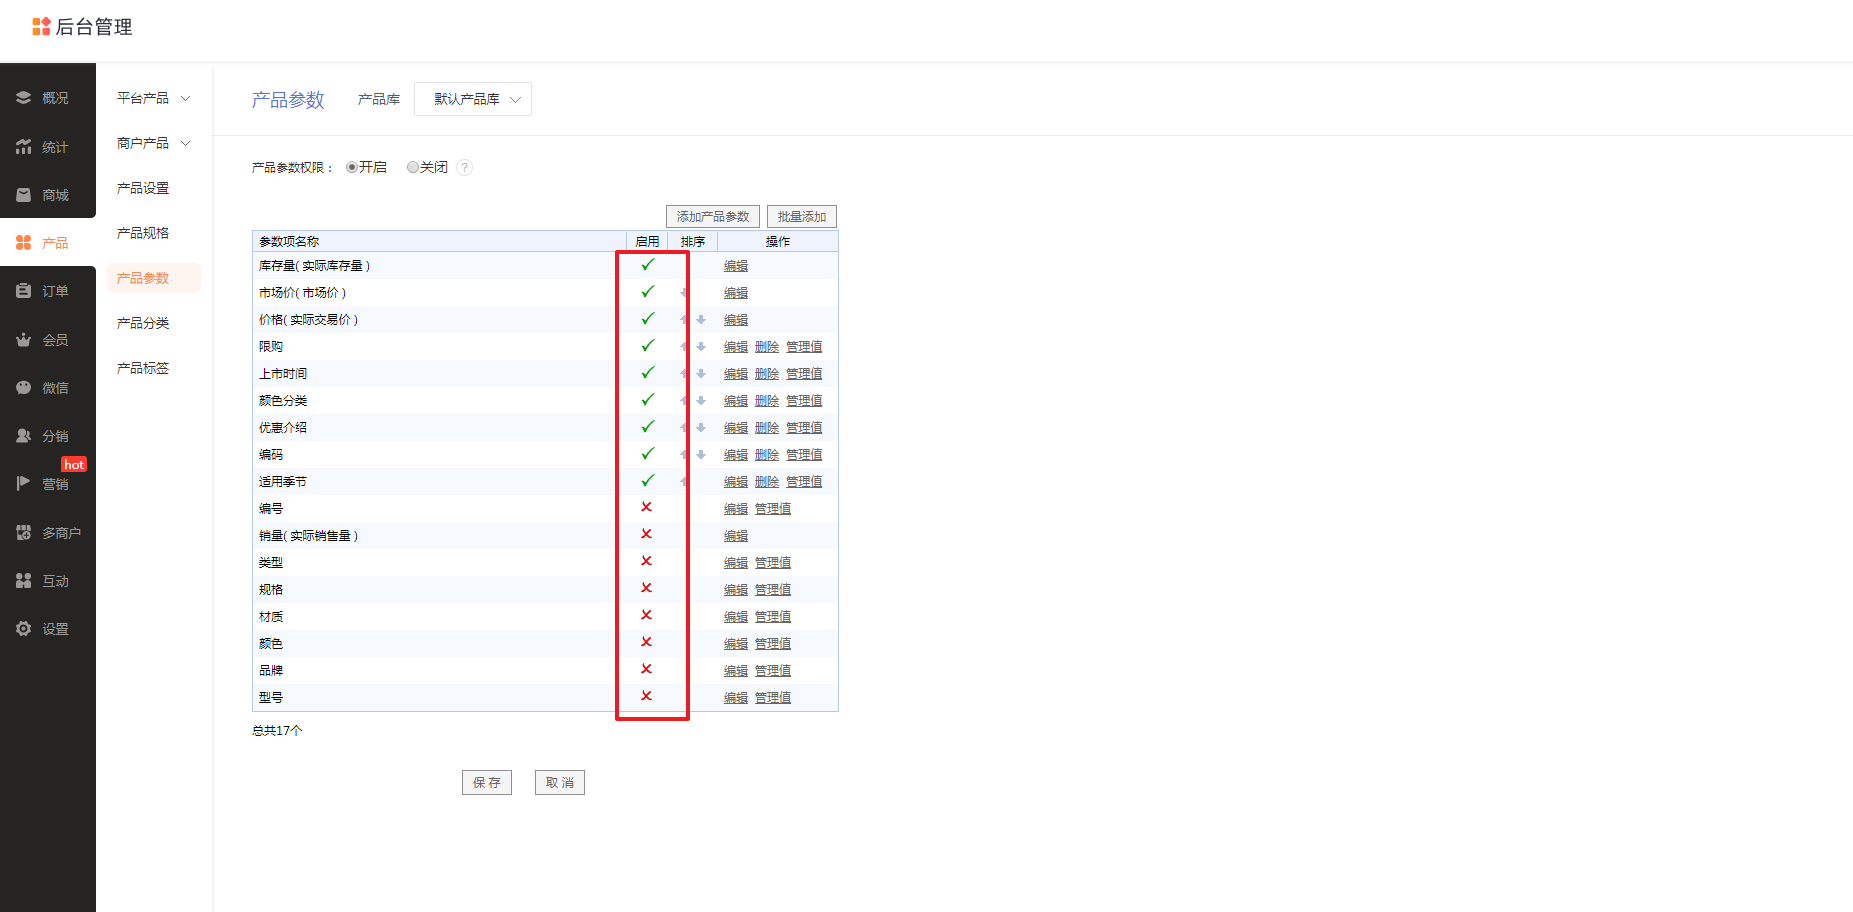This screenshot has height=912, width=1853.
Task: Click 管理值 link for 型号 row
Action: 773,698
